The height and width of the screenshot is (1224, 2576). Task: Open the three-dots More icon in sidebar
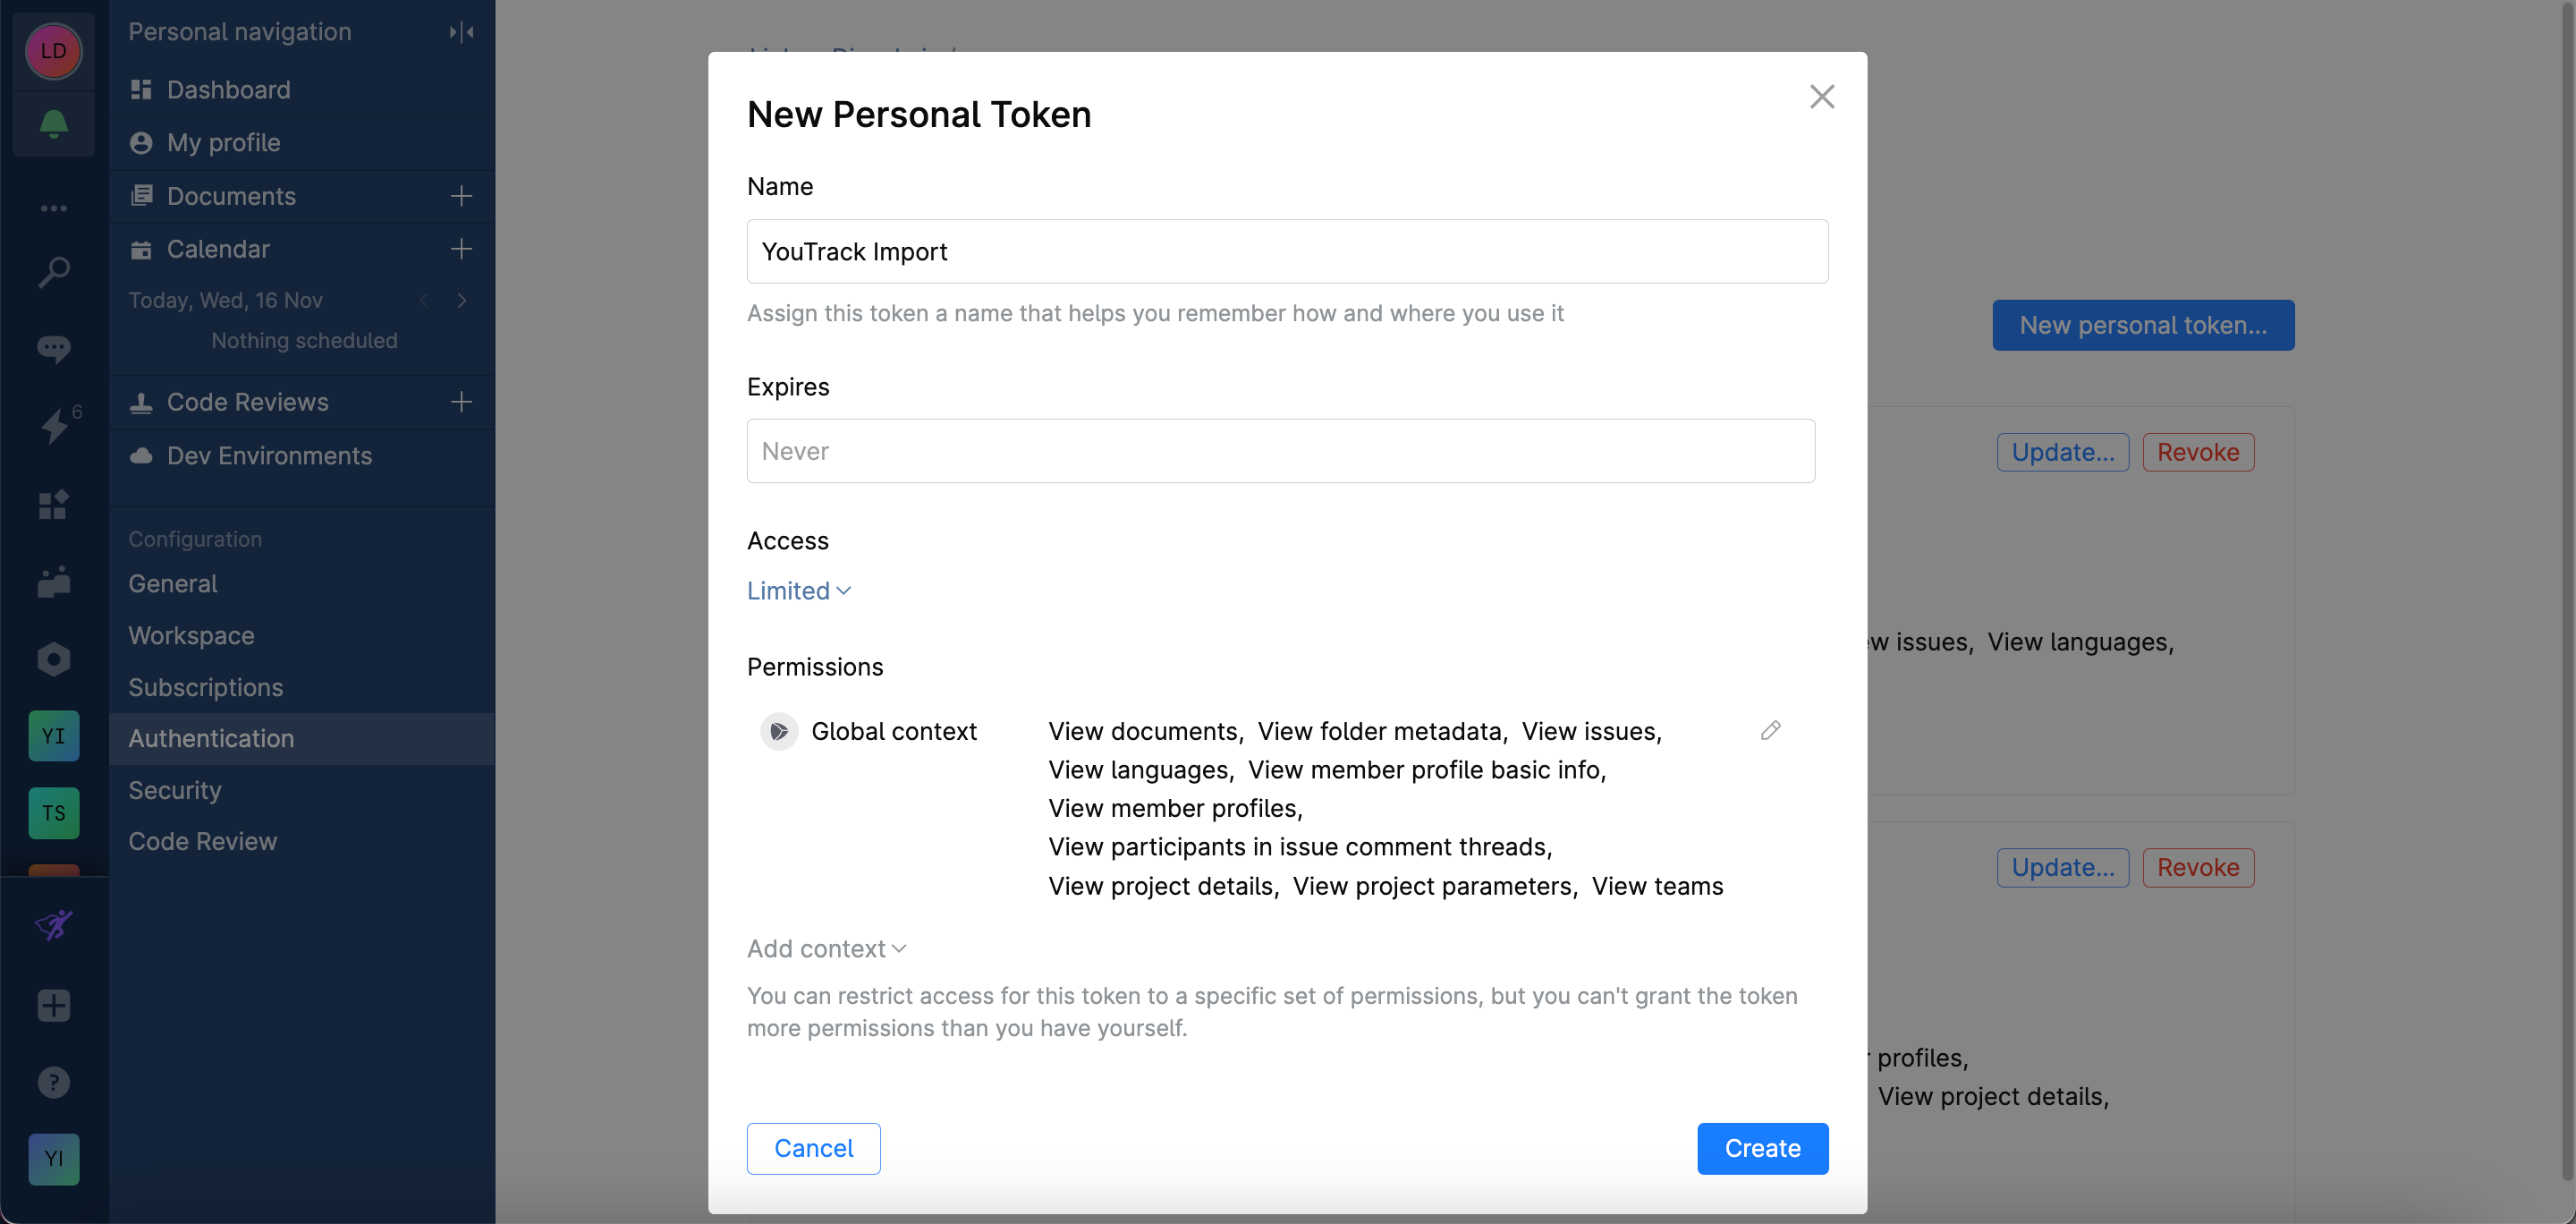pos(53,207)
